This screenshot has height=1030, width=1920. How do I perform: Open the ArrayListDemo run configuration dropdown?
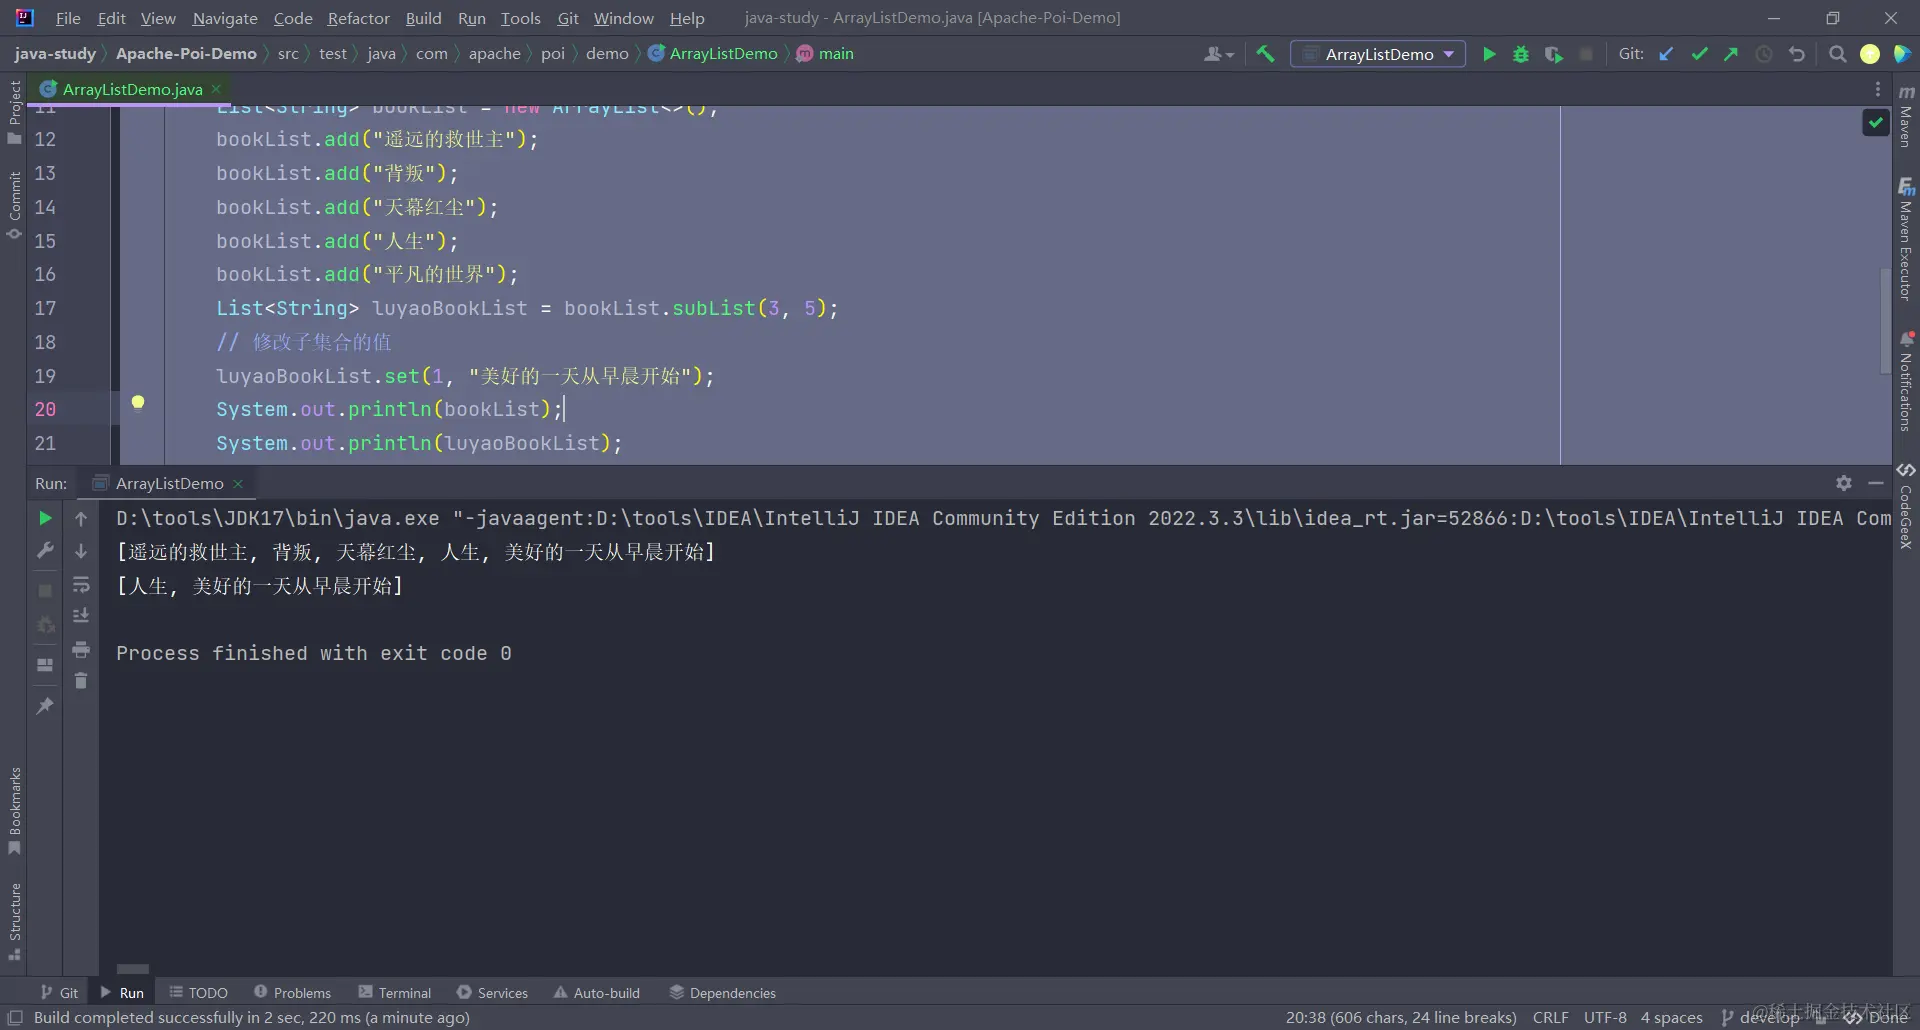1378,54
